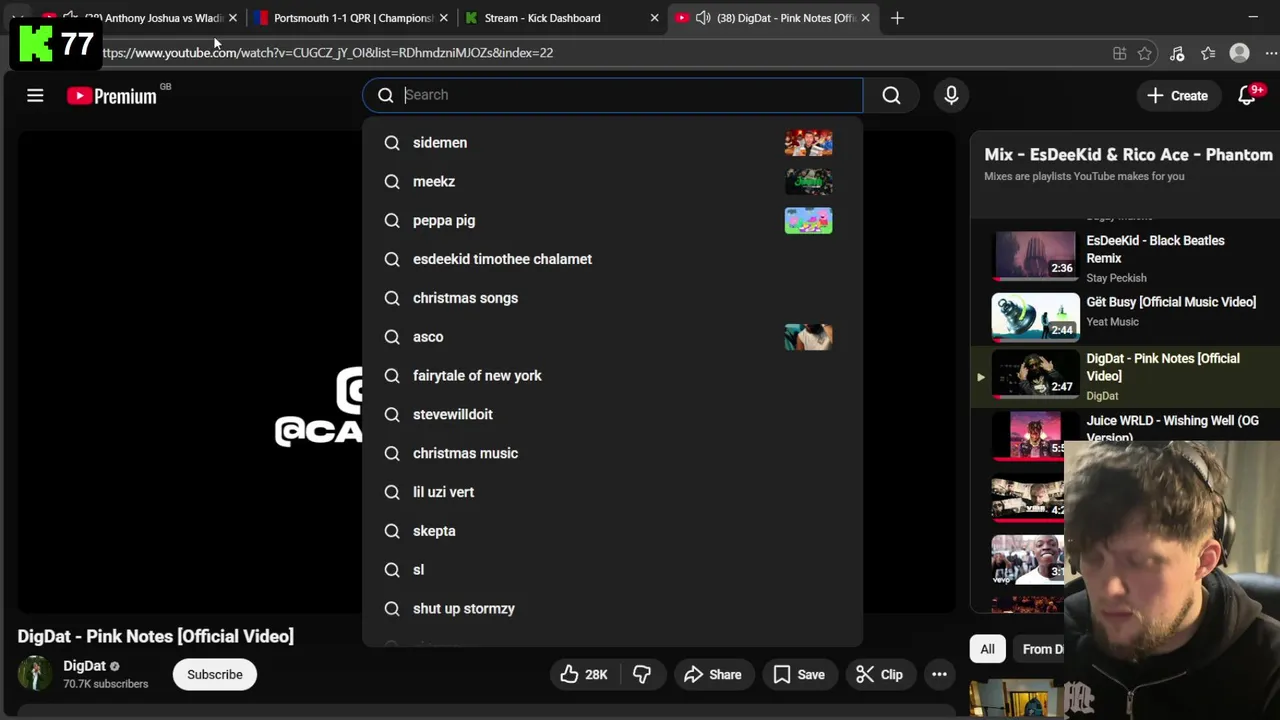
Task: Open Mix - EsDeeKid & Rico Ace title
Action: coord(1128,155)
